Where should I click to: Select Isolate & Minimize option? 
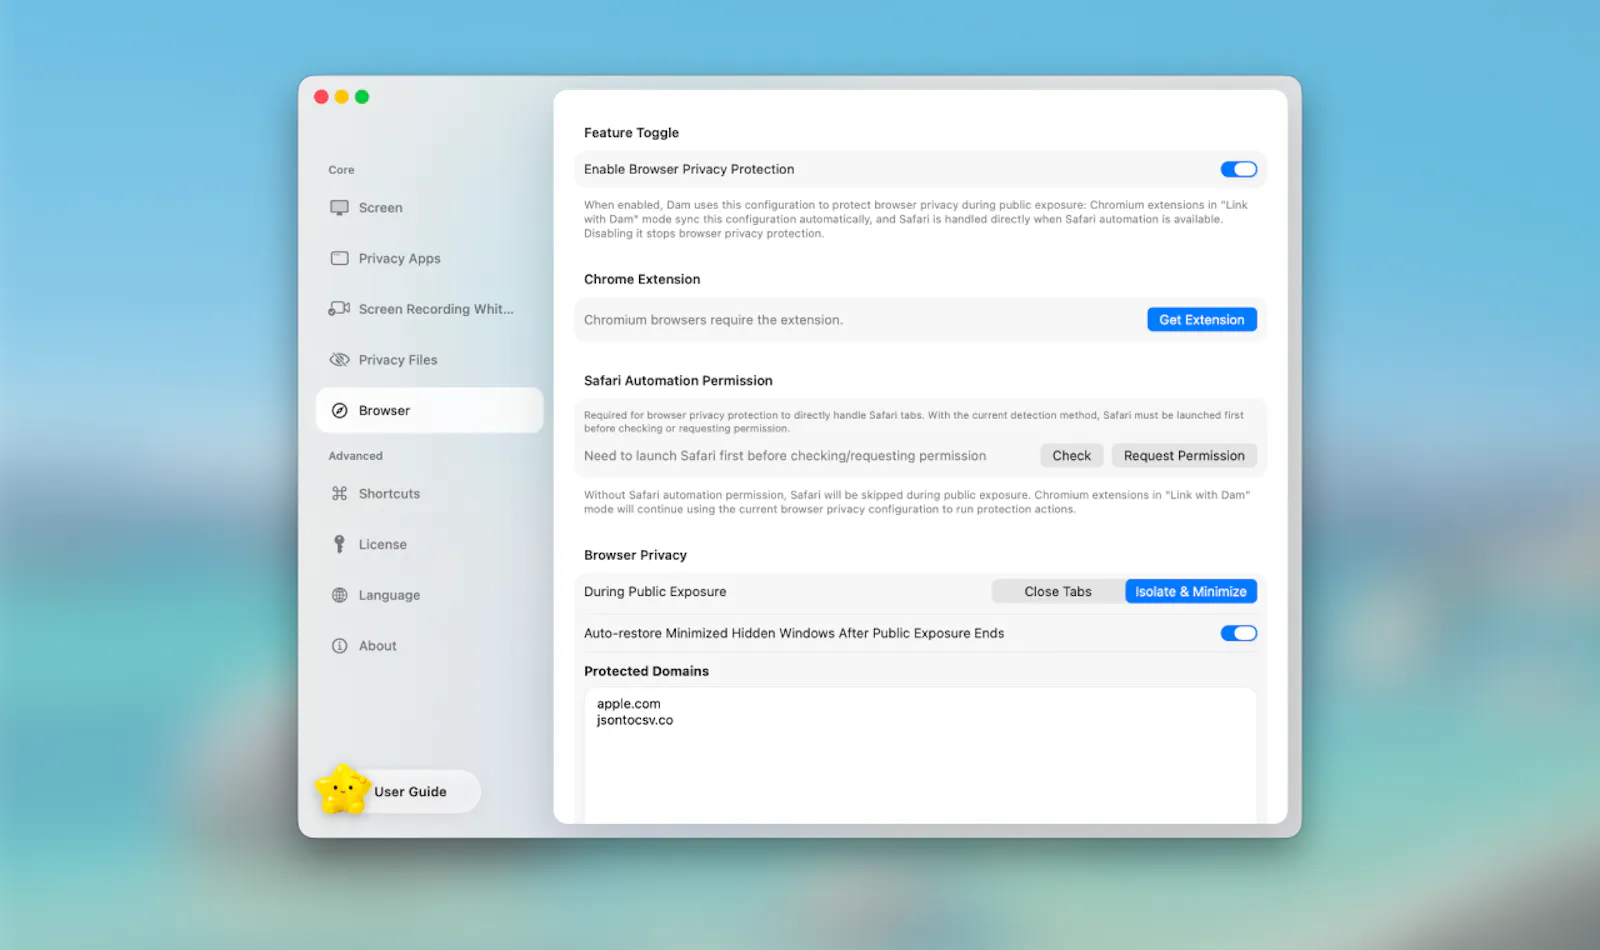tap(1190, 592)
